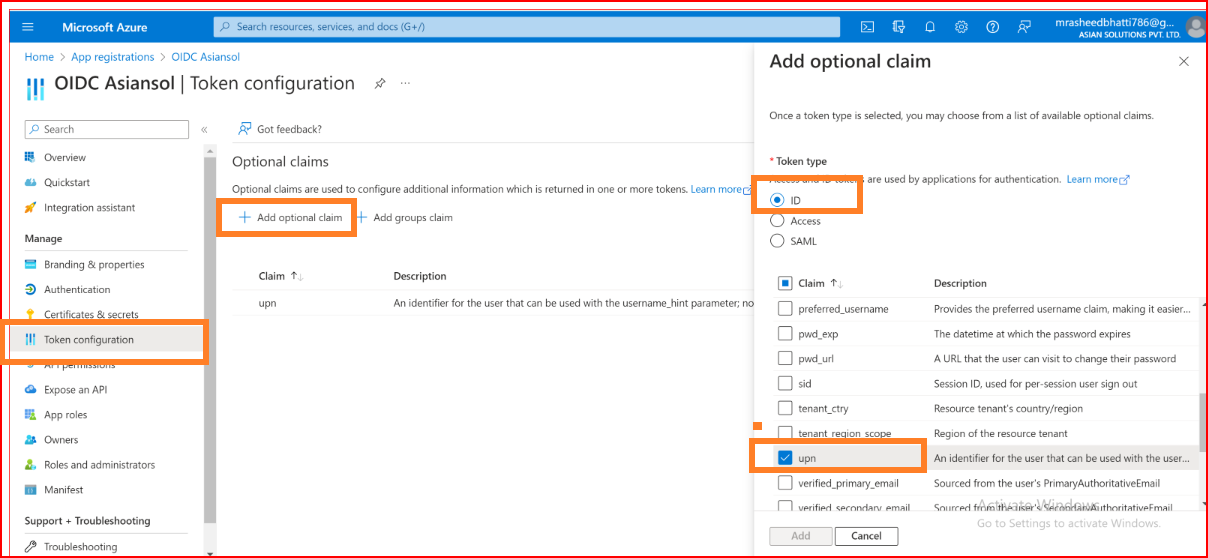
Task: Uncheck the upn claim
Action: (x=785, y=458)
